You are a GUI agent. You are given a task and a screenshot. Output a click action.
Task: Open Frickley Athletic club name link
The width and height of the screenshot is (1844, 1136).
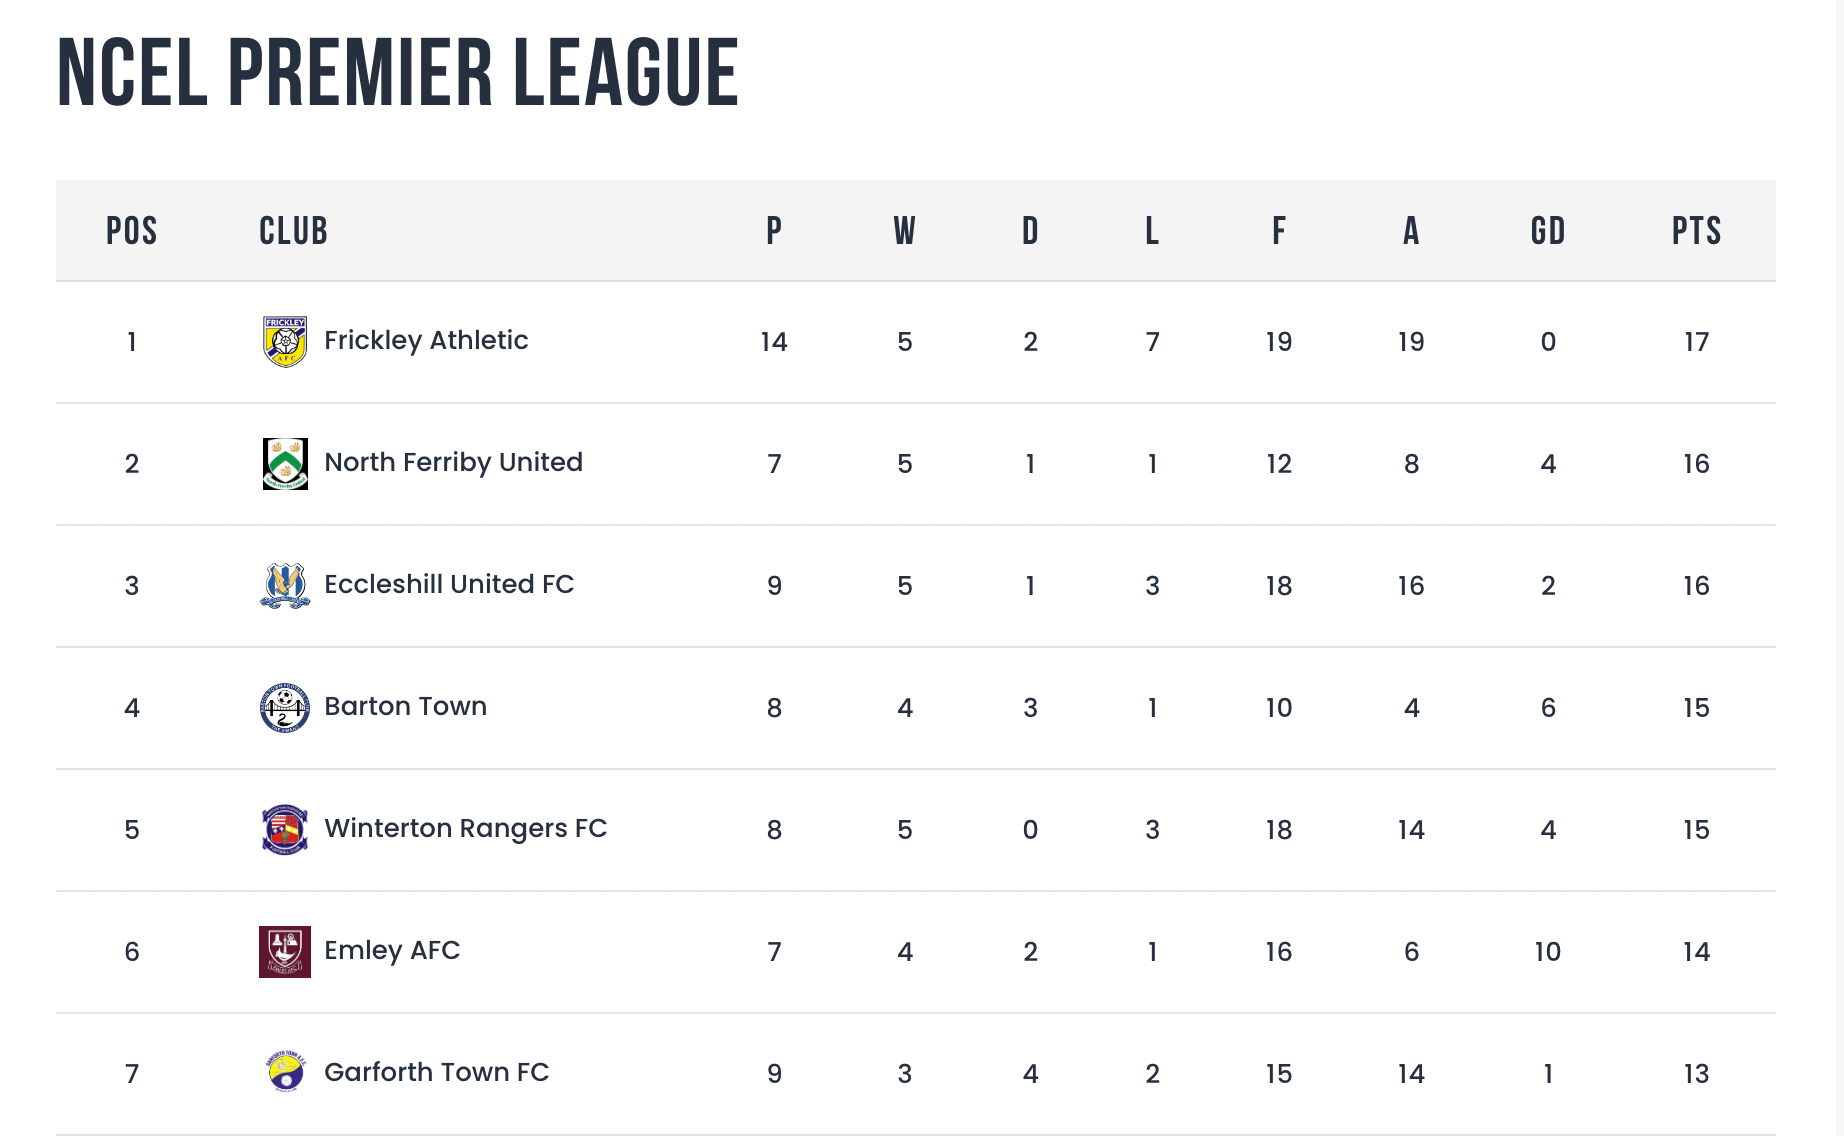tap(426, 341)
